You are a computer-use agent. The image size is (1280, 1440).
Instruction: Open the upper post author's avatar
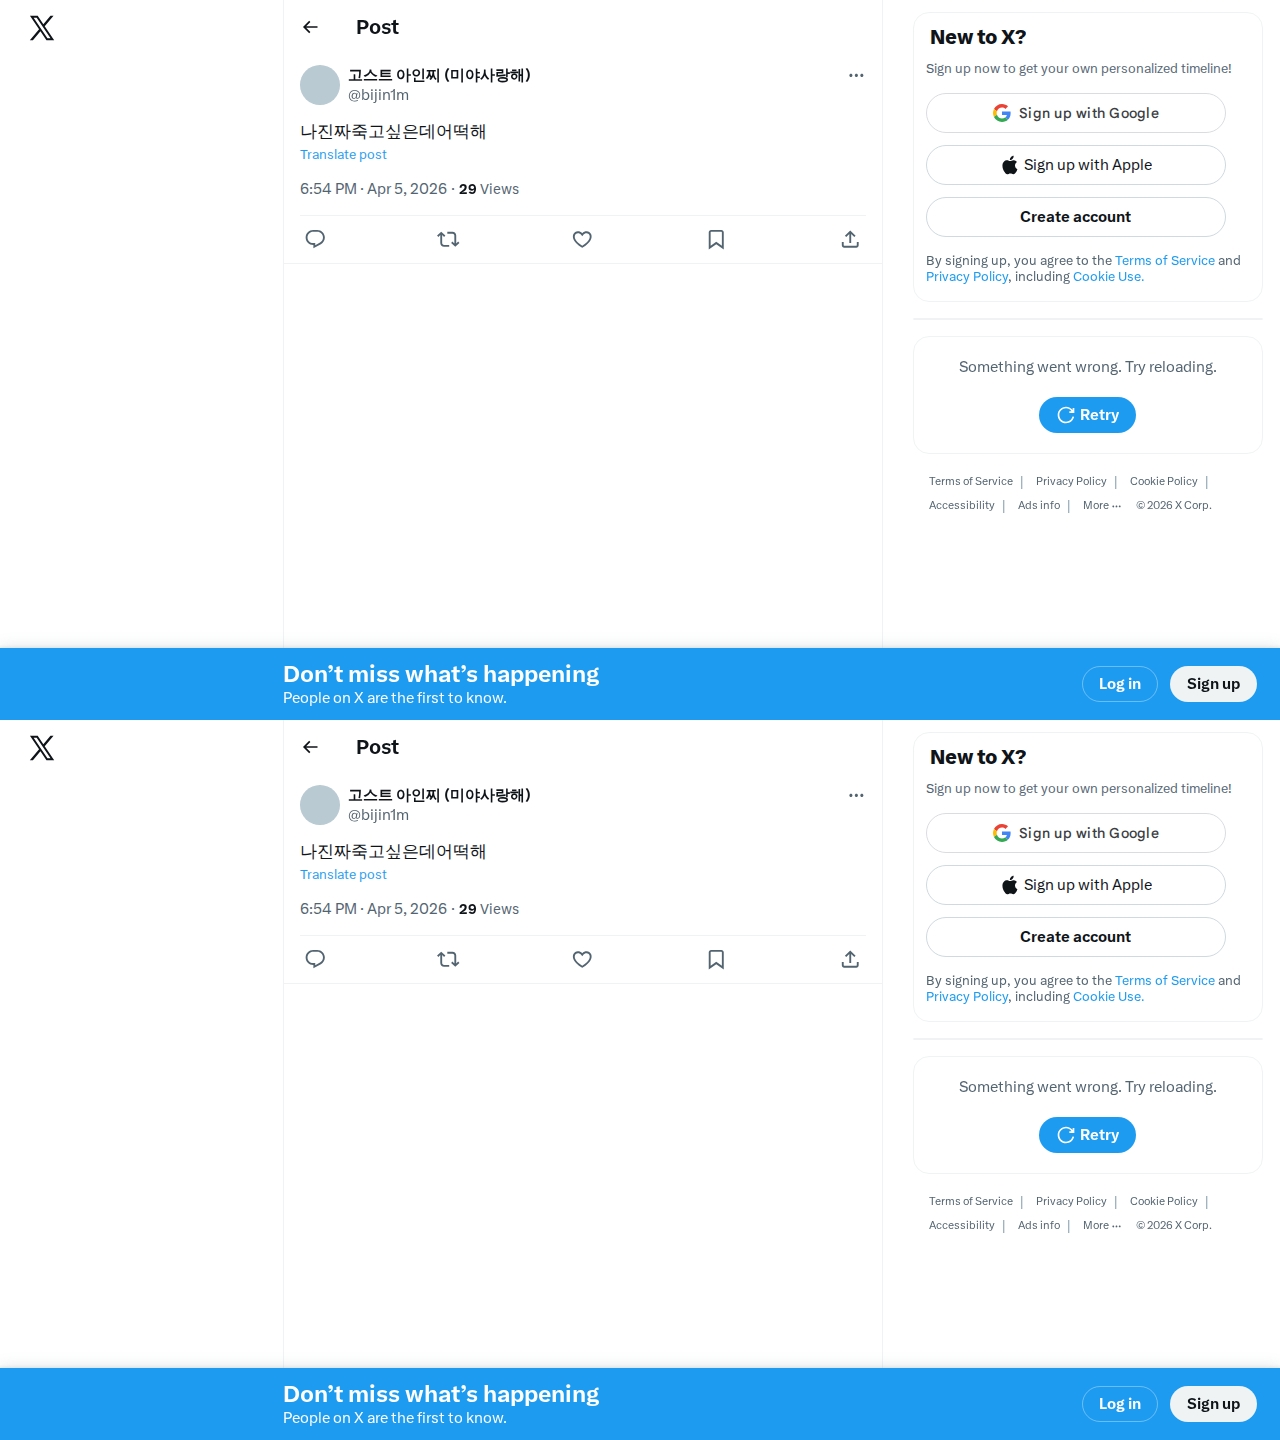pyautogui.click(x=320, y=85)
